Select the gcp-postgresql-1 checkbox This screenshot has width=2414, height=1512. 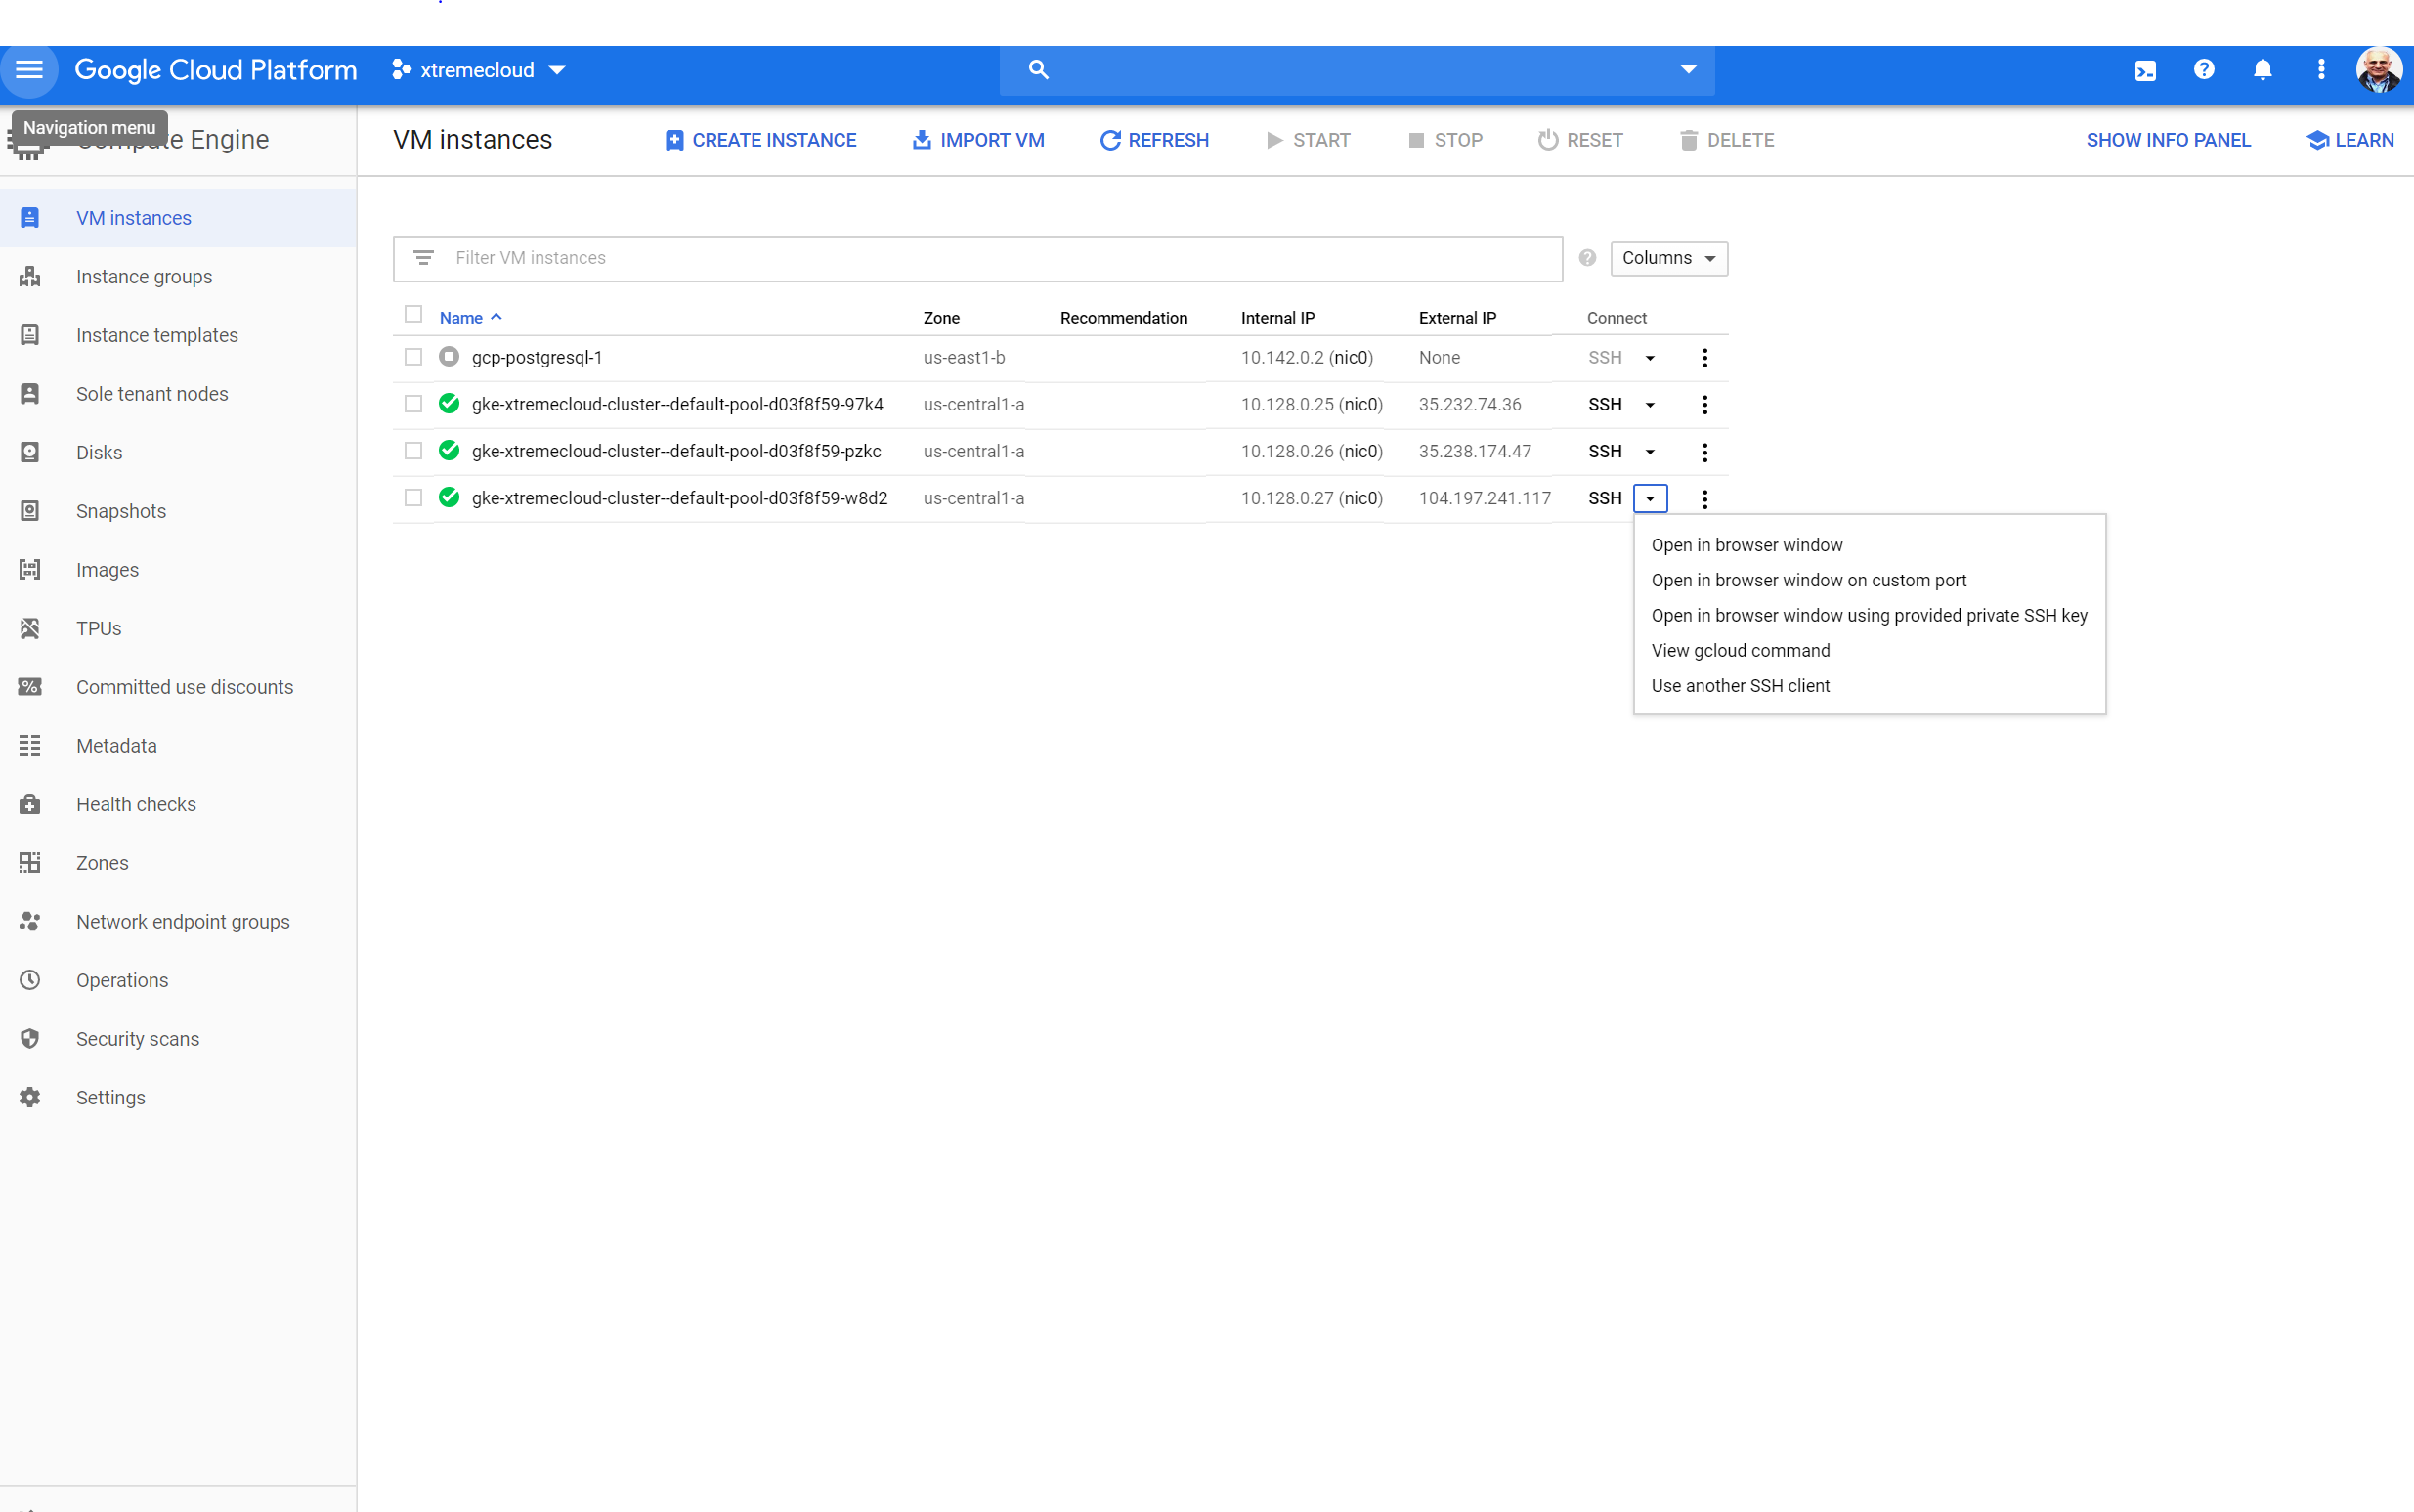[x=413, y=357]
